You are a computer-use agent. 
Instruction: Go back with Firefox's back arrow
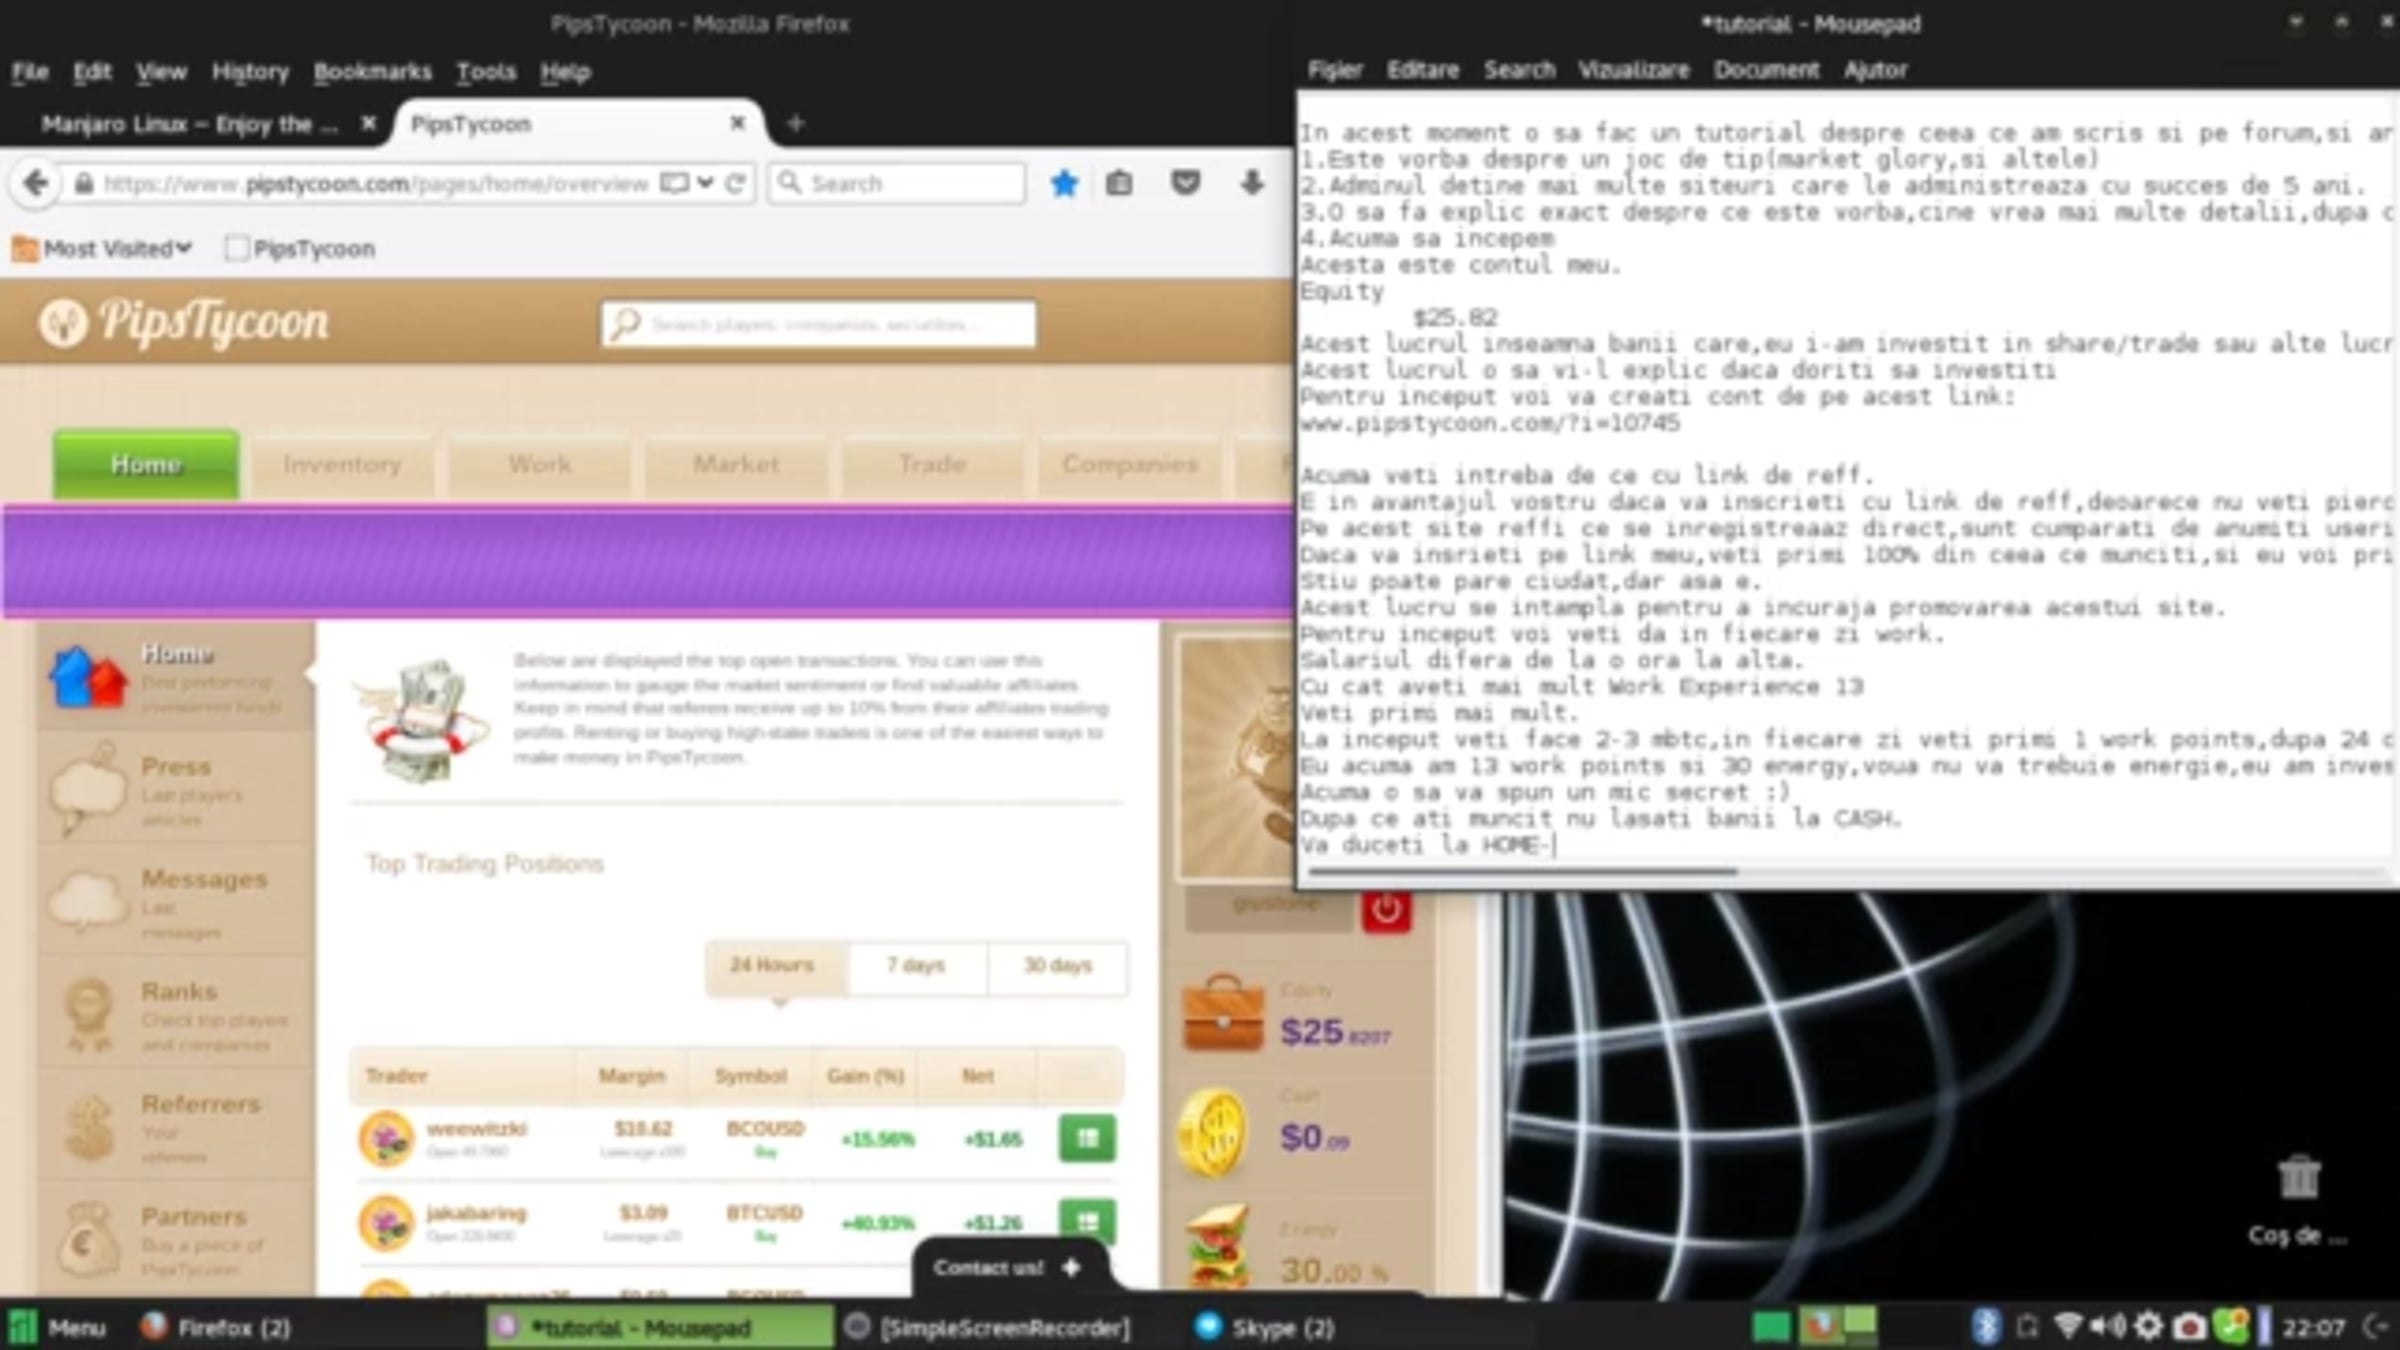click(36, 183)
